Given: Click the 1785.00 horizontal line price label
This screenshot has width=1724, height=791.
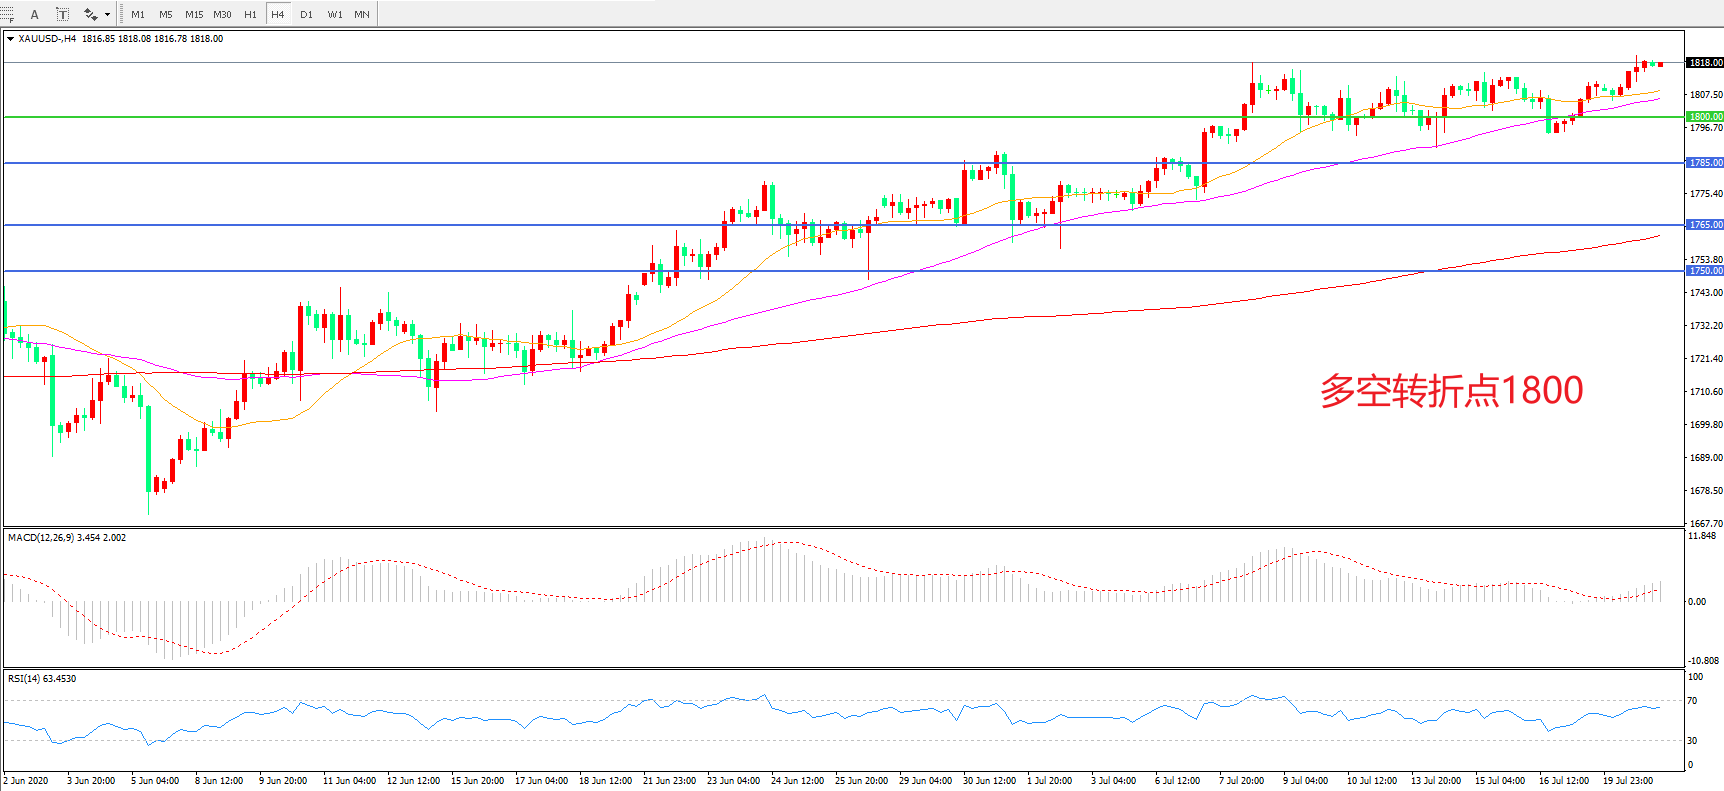Looking at the screenshot, I should (1705, 163).
